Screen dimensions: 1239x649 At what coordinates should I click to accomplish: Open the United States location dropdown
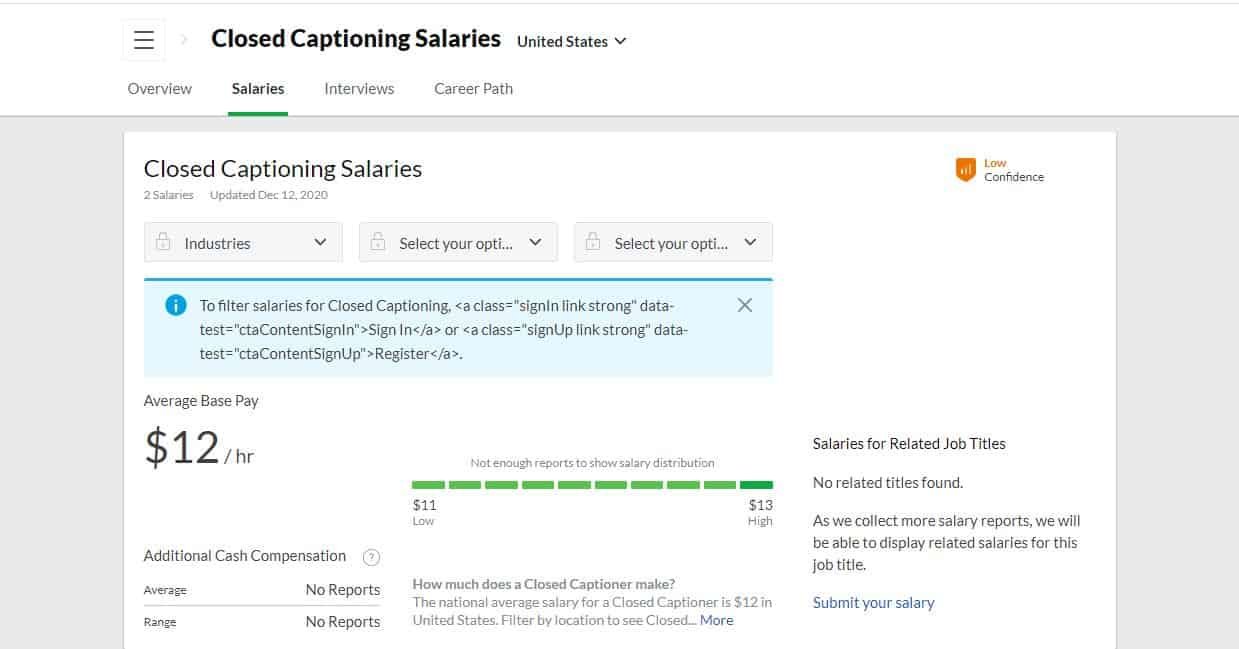click(x=570, y=42)
